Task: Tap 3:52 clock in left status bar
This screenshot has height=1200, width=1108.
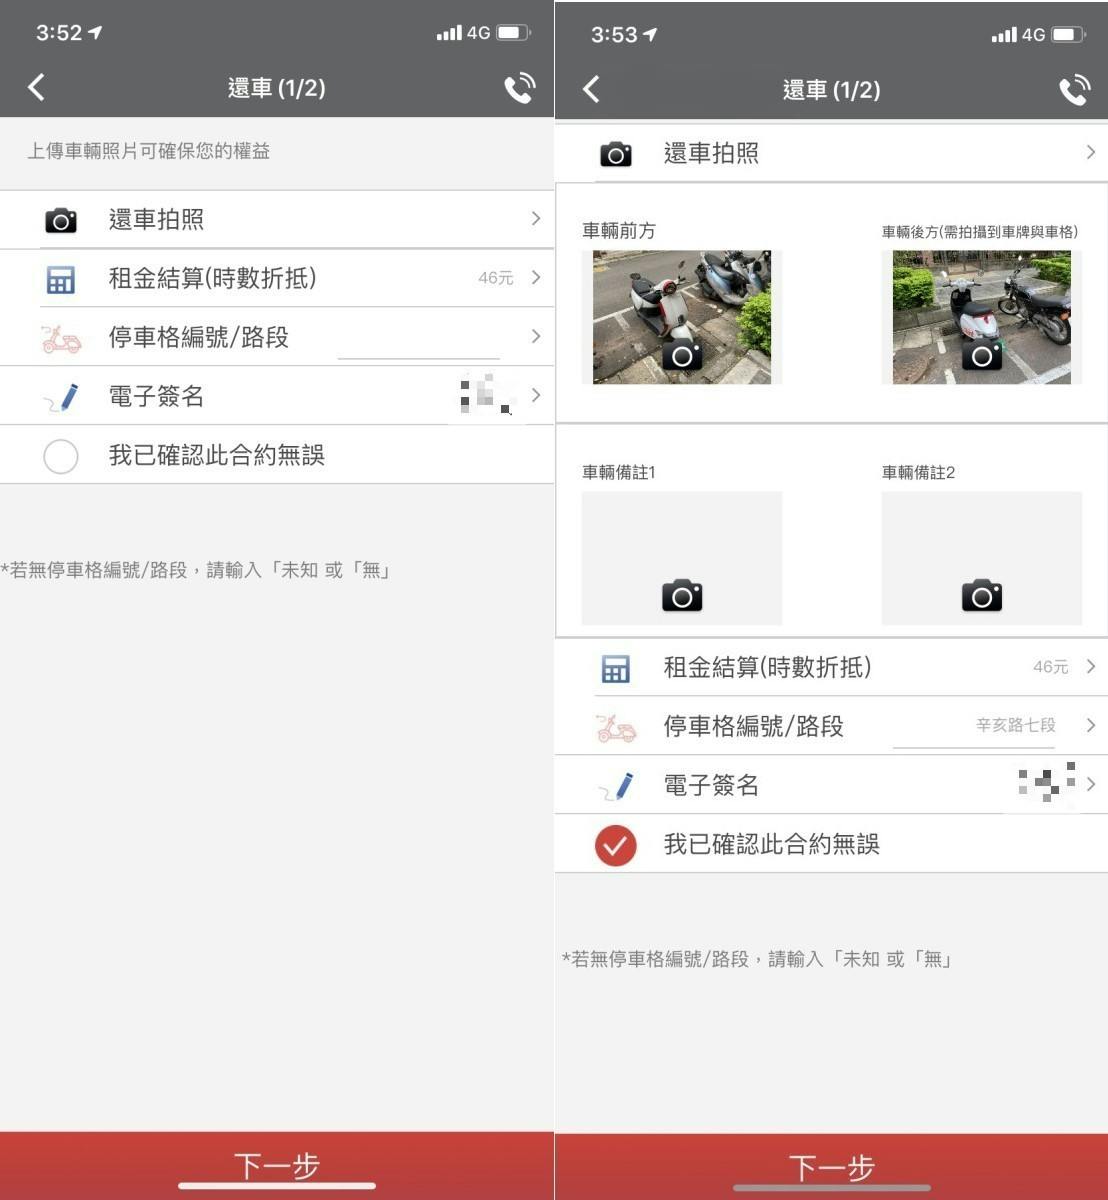Action: [x=59, y=33]
